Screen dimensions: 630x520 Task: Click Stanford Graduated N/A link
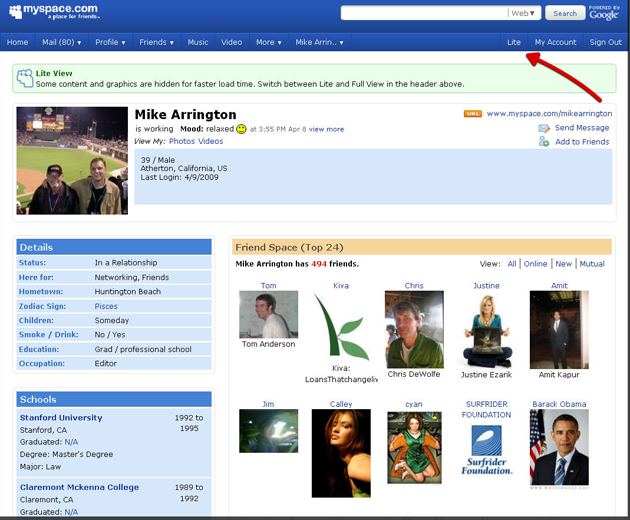click(x=71, y=442)
